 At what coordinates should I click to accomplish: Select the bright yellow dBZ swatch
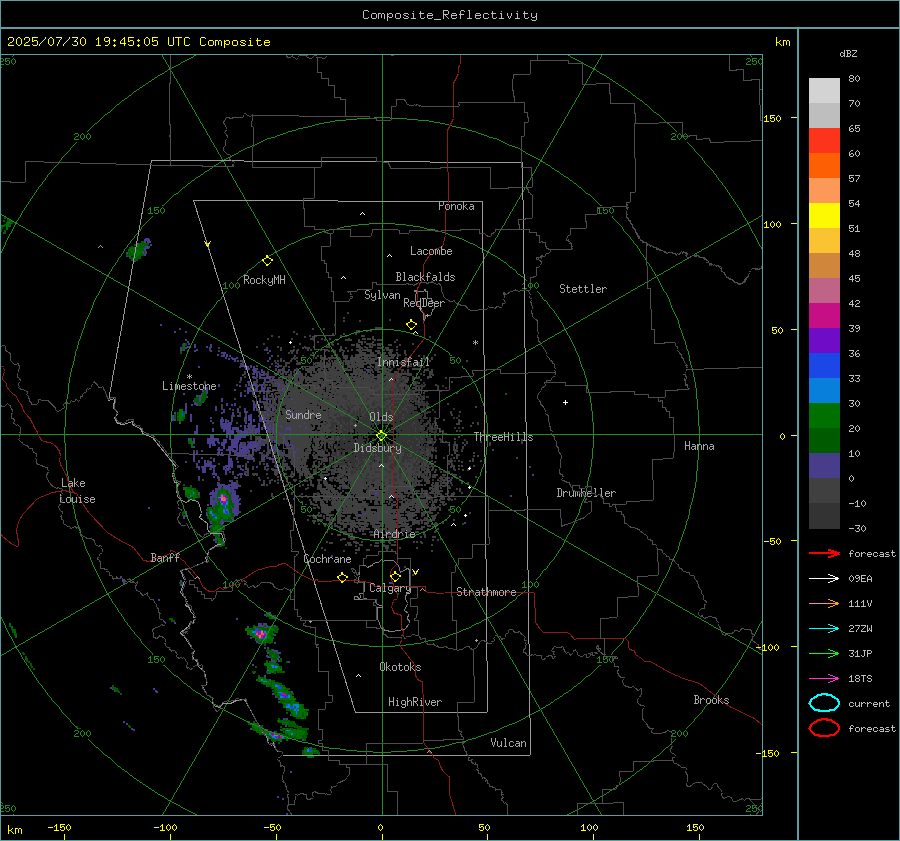(x=824, y=216)
